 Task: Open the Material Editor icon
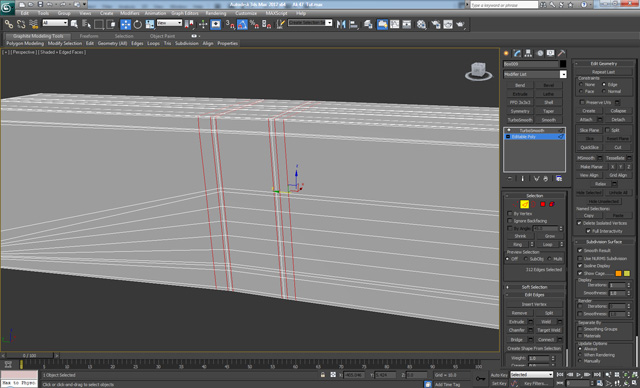coord(422,24)
